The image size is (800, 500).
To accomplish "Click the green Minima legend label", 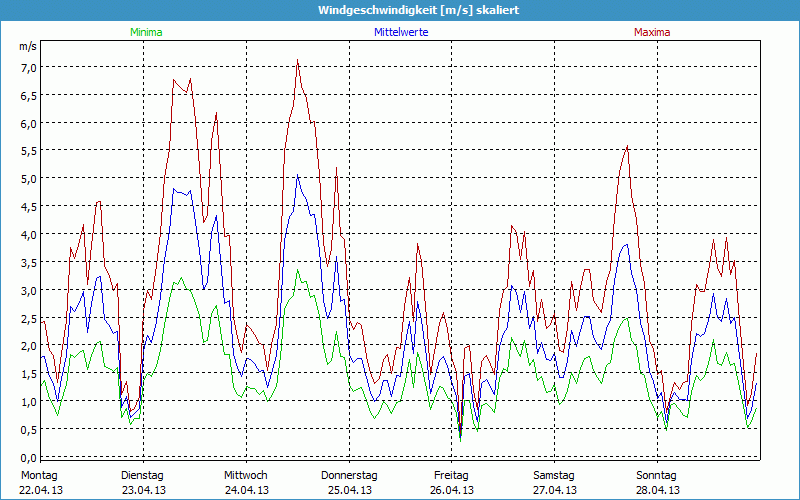I will click(x=146, y=32).
